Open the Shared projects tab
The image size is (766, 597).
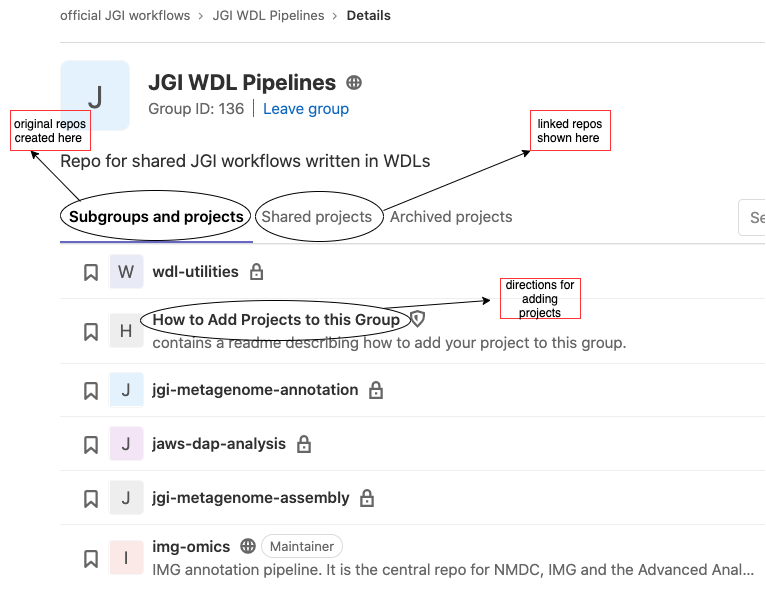317,217
